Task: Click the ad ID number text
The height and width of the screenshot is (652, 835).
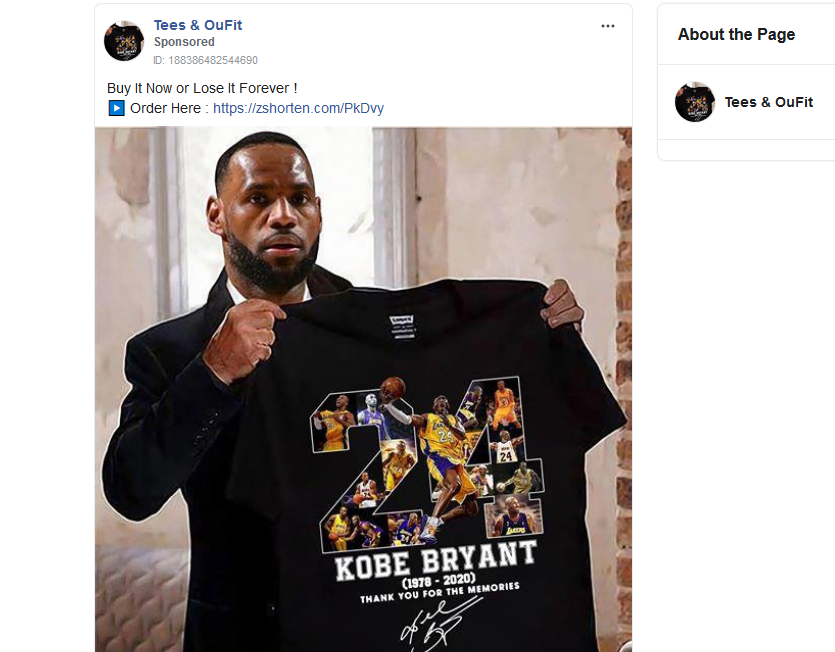Action: point(205,60)
